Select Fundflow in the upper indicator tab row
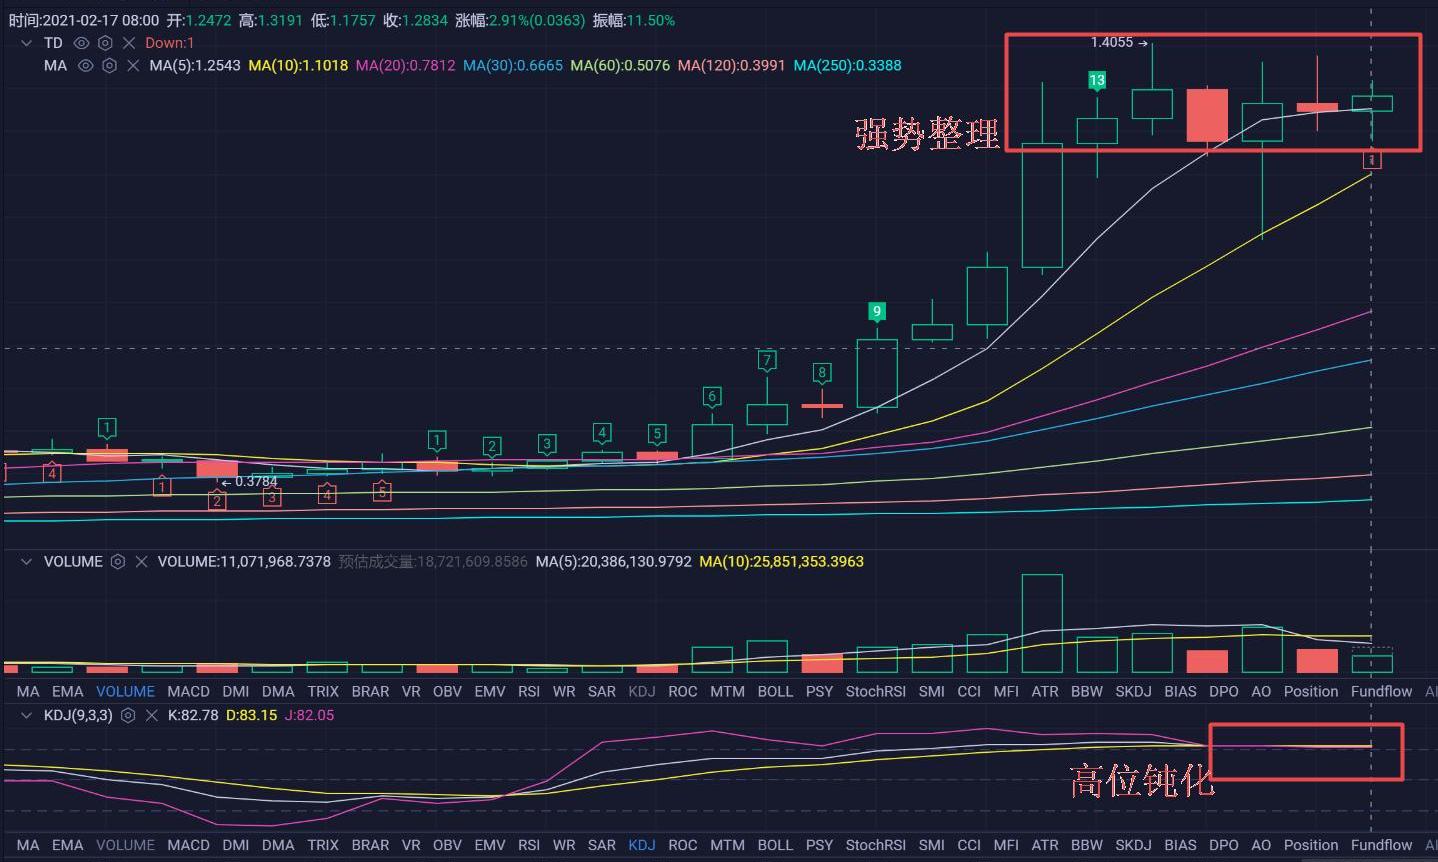The width and height of the screenshot is (1438, 862). pyautogui.click(x=1381, y=691)
